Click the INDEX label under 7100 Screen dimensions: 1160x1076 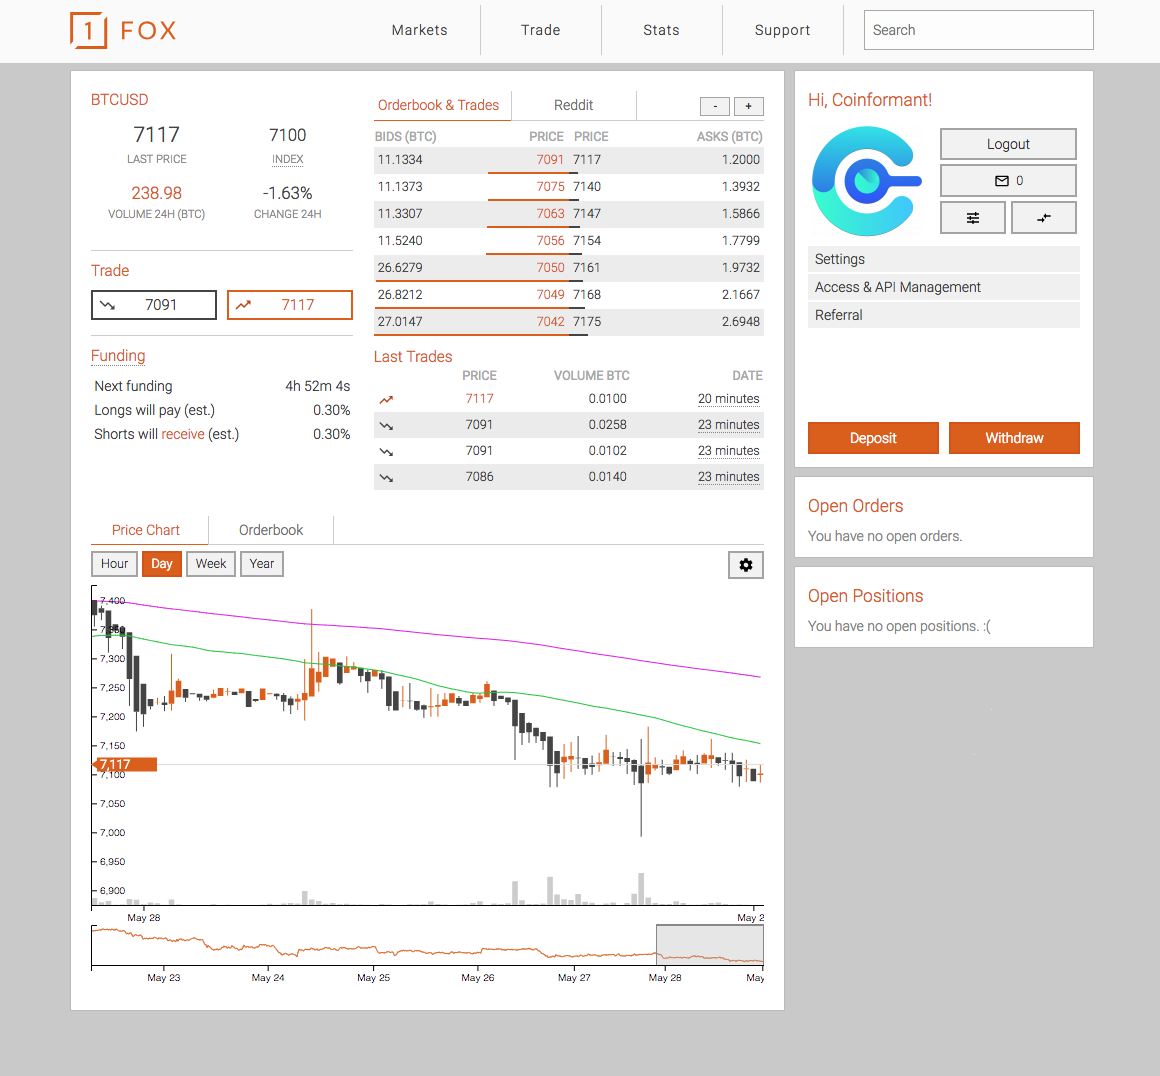coord(288,159)
